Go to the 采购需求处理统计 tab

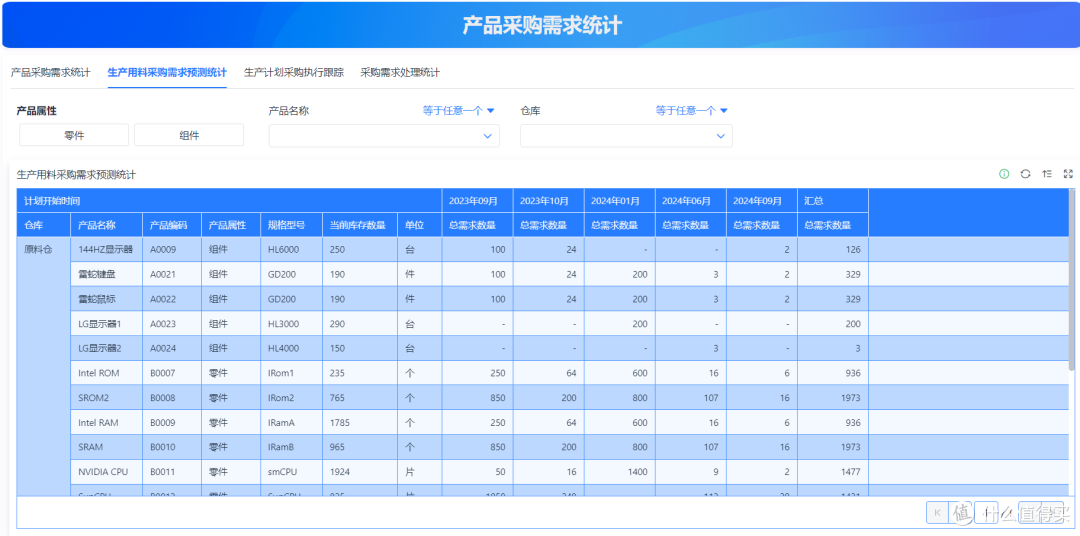coord(400,72)
